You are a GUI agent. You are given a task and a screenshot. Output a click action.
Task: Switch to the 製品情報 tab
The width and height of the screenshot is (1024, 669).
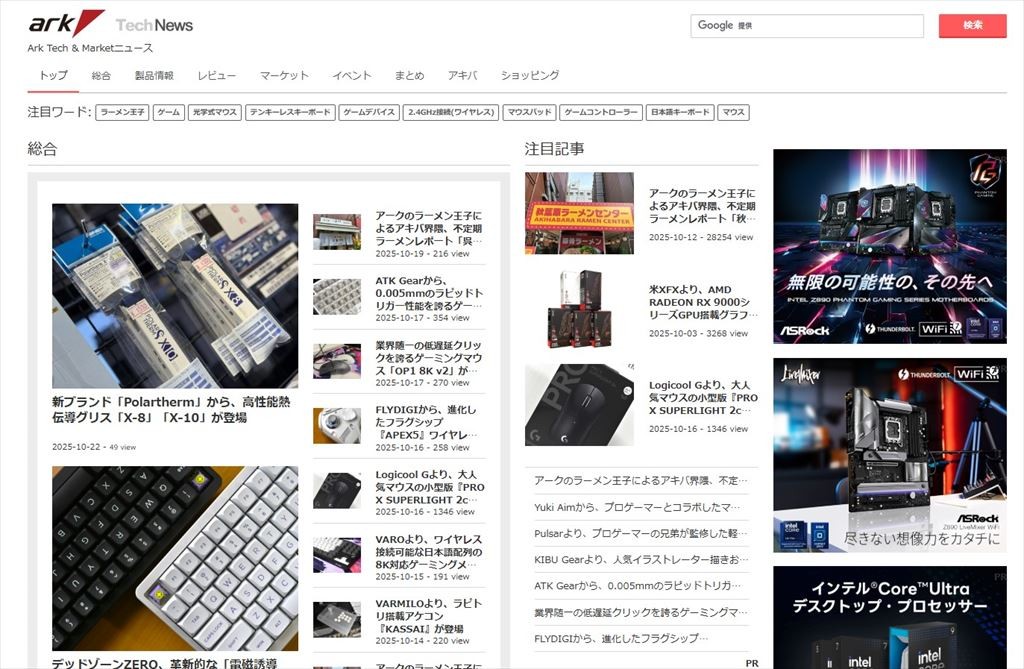coord(154,76)
